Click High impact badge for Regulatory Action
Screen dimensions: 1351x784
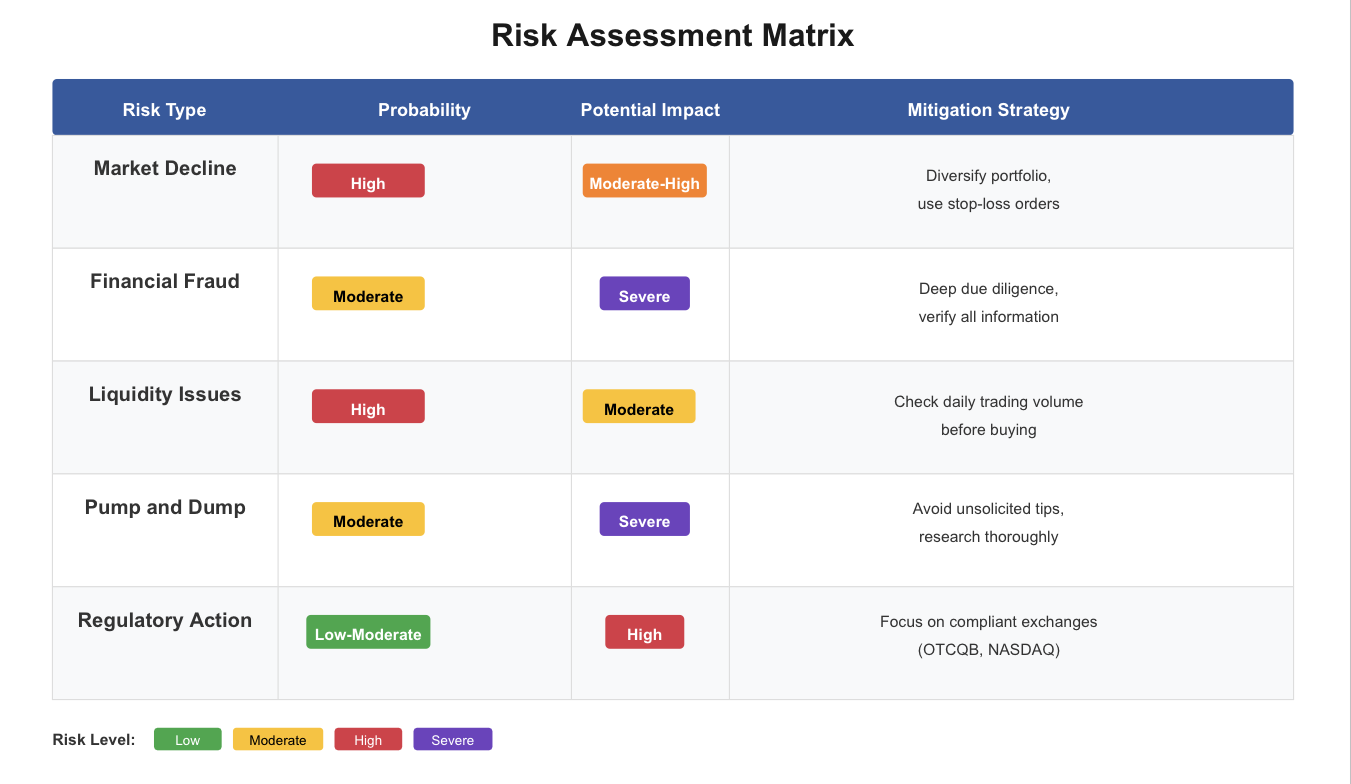tap(645, 632)
